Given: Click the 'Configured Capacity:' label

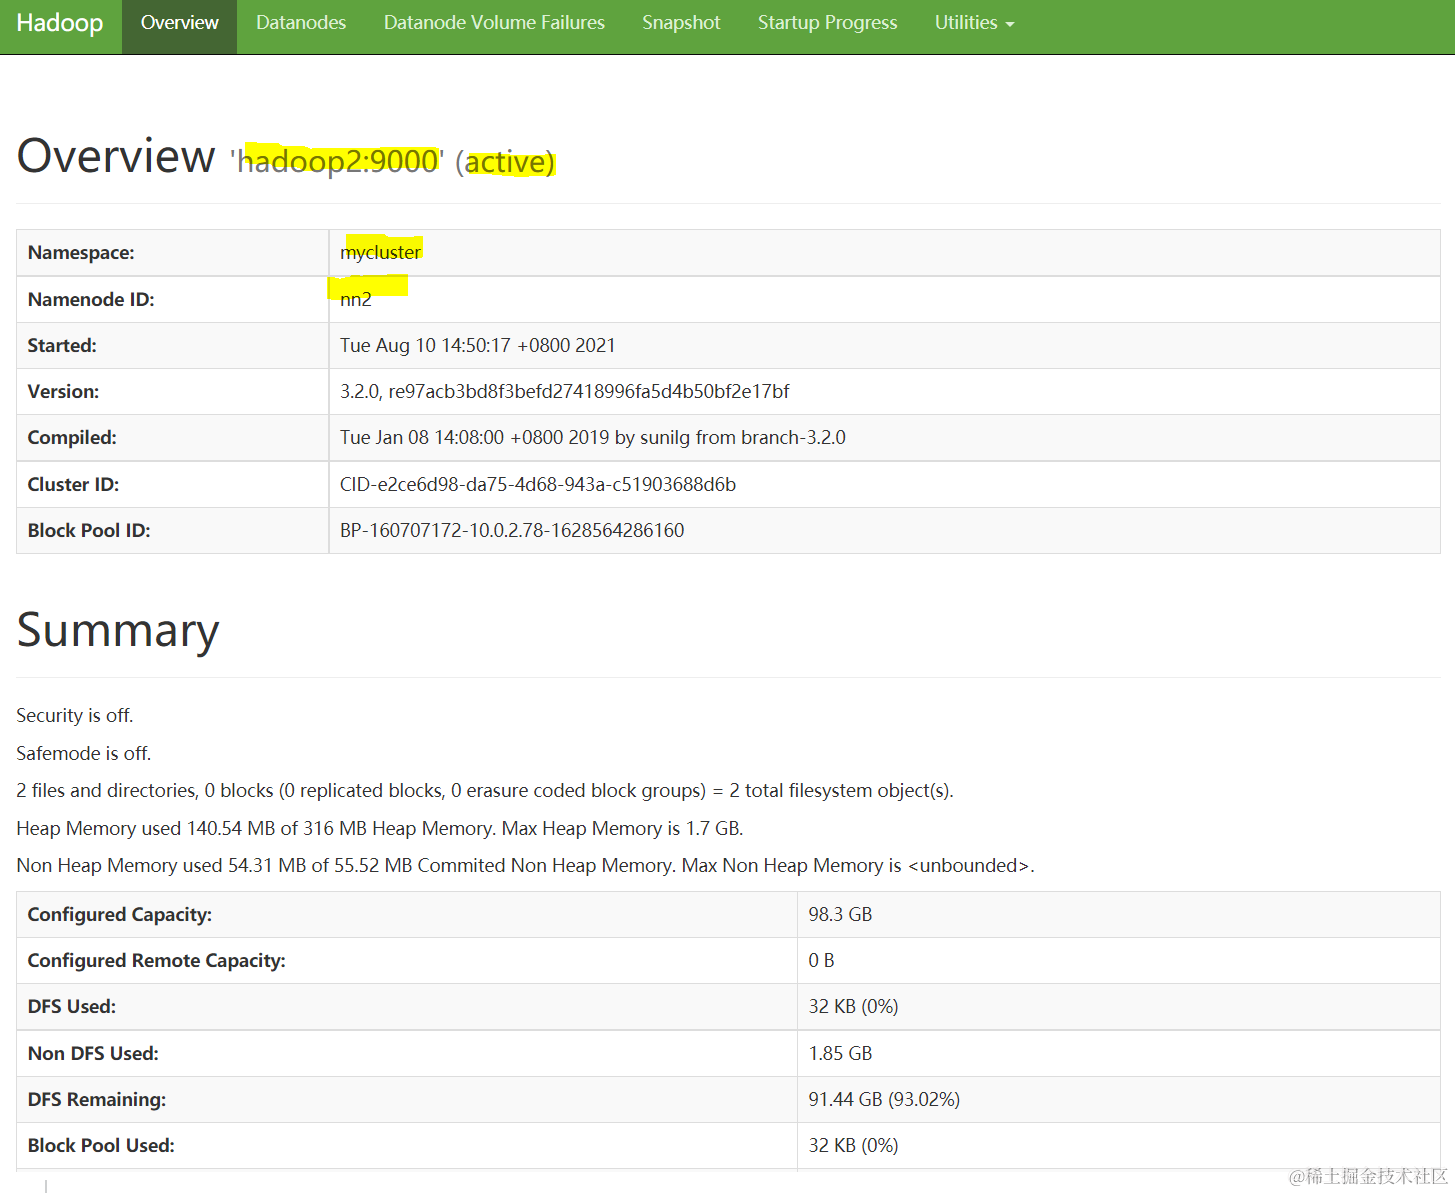Looking at the screenshot, I should [x=120, y=914].
